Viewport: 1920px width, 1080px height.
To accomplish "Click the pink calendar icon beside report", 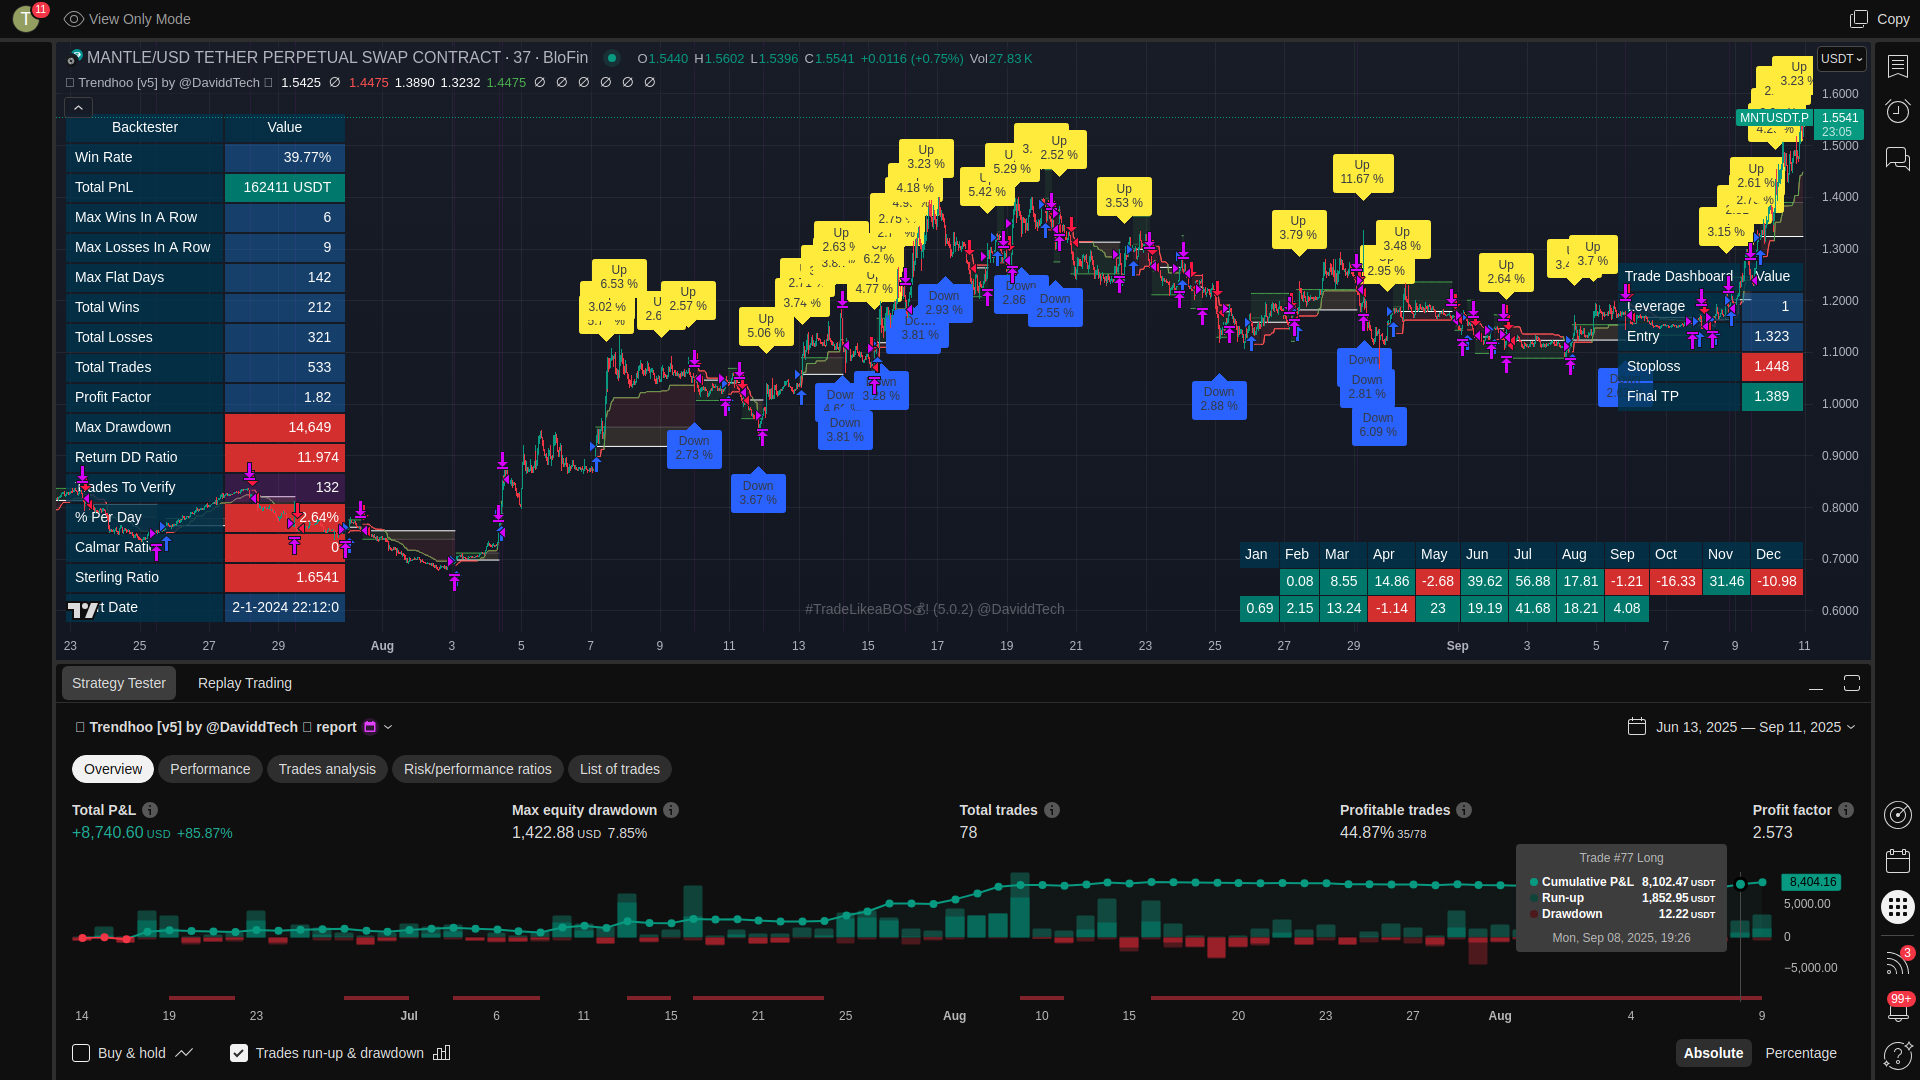I will 370,727.
